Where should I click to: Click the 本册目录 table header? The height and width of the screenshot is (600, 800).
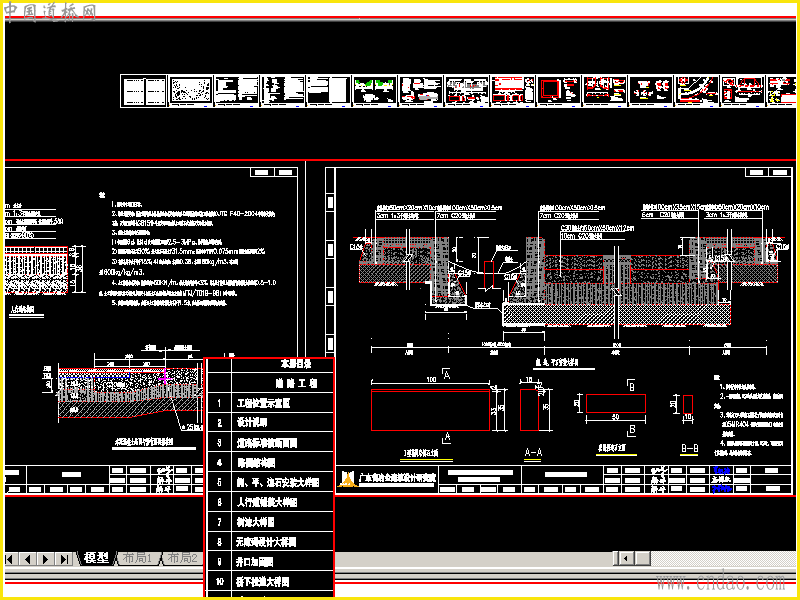click(295, 364)
